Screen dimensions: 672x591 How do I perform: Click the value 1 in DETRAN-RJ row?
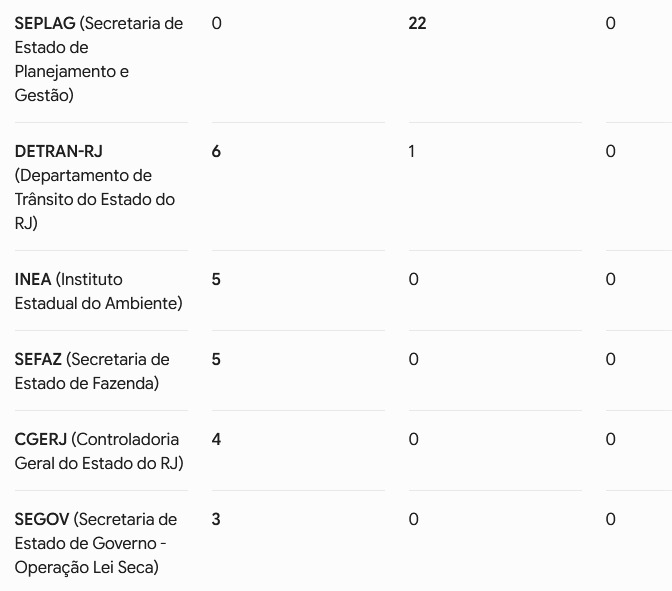click(x=411, y=151)
